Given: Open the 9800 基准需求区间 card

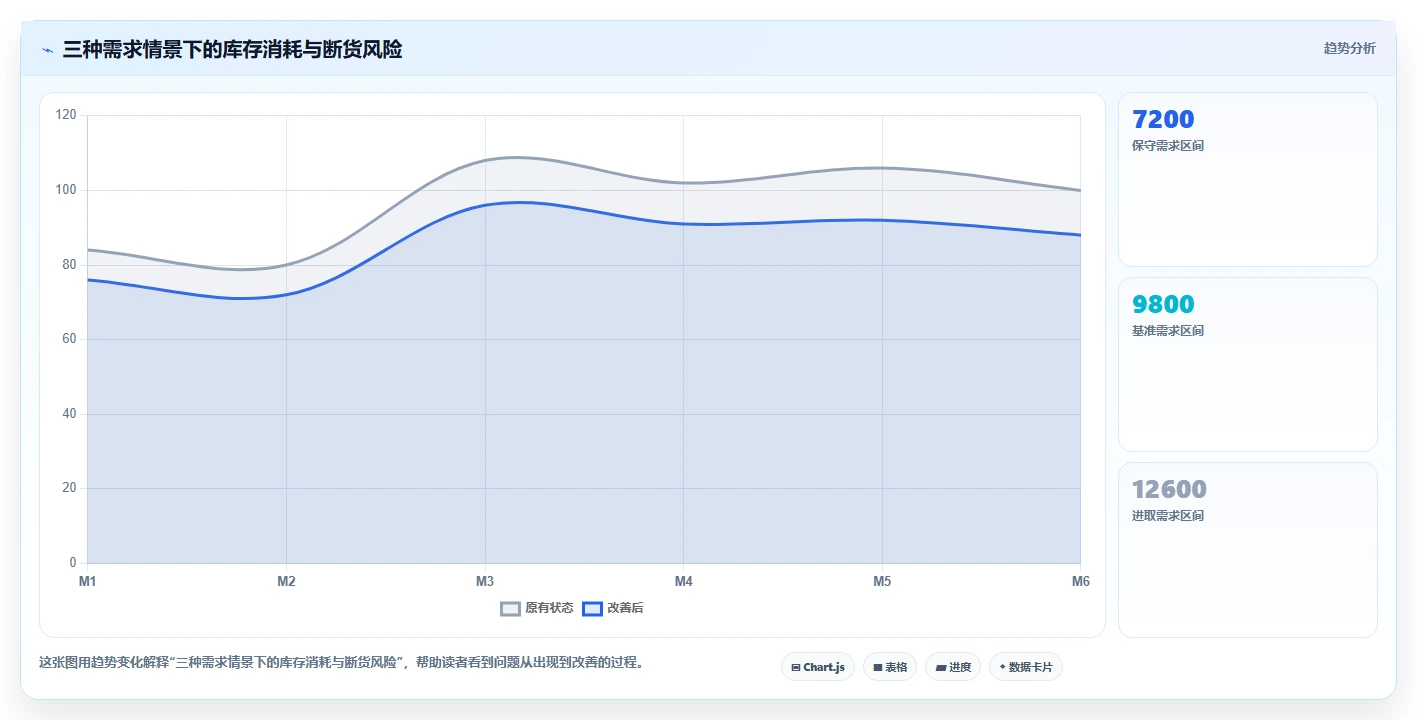Looking at the screenshot, I should click(x=1248, y=365).
